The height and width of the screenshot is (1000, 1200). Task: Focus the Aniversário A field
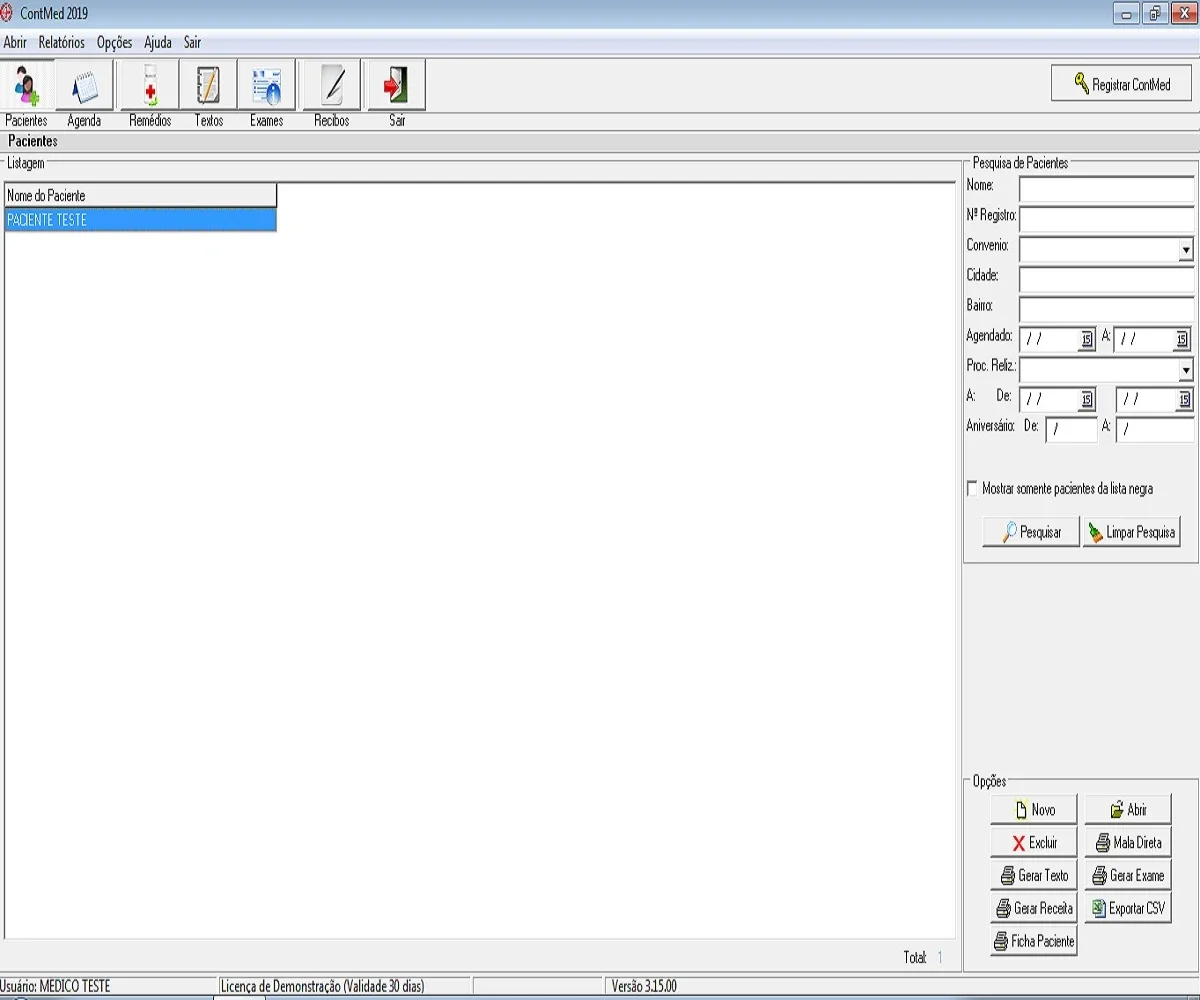click(1155, 430)
